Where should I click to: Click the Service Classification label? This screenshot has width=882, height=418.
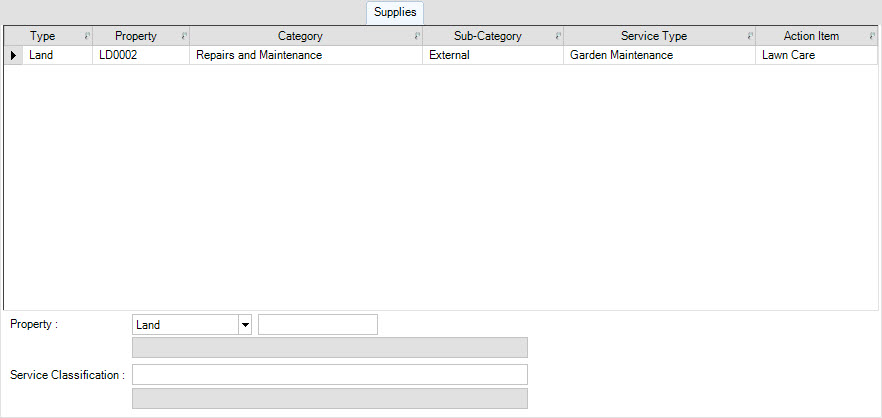[x=68, y=375]
